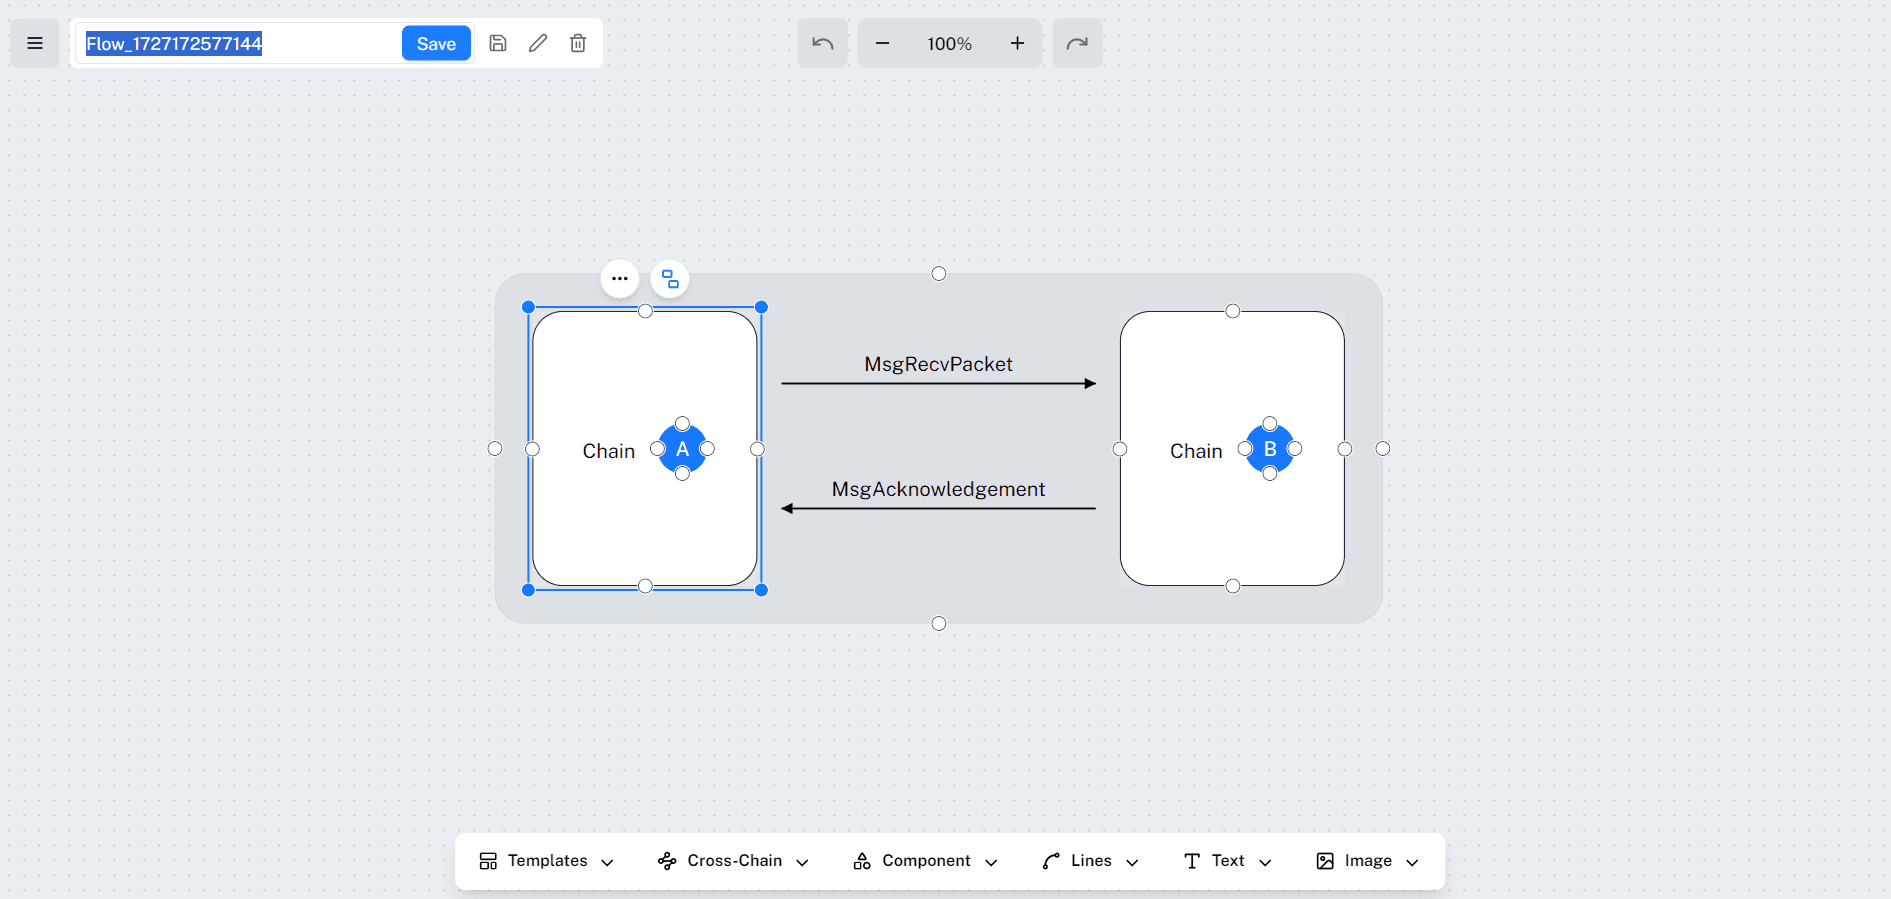Zoom in with the plus button

click(1017, 43)
